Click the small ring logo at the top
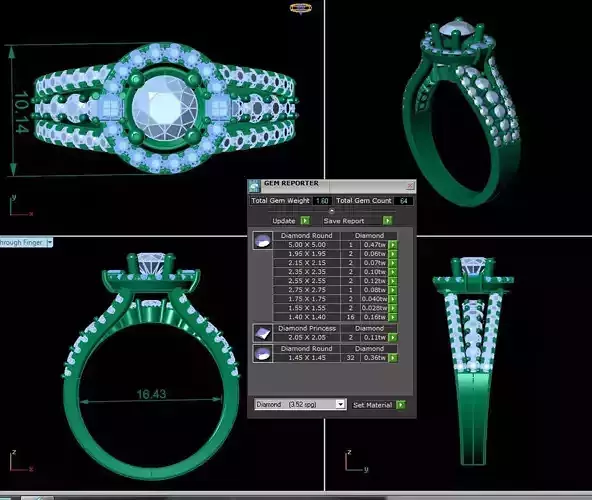The image size is (592, 500). point(301,8)
